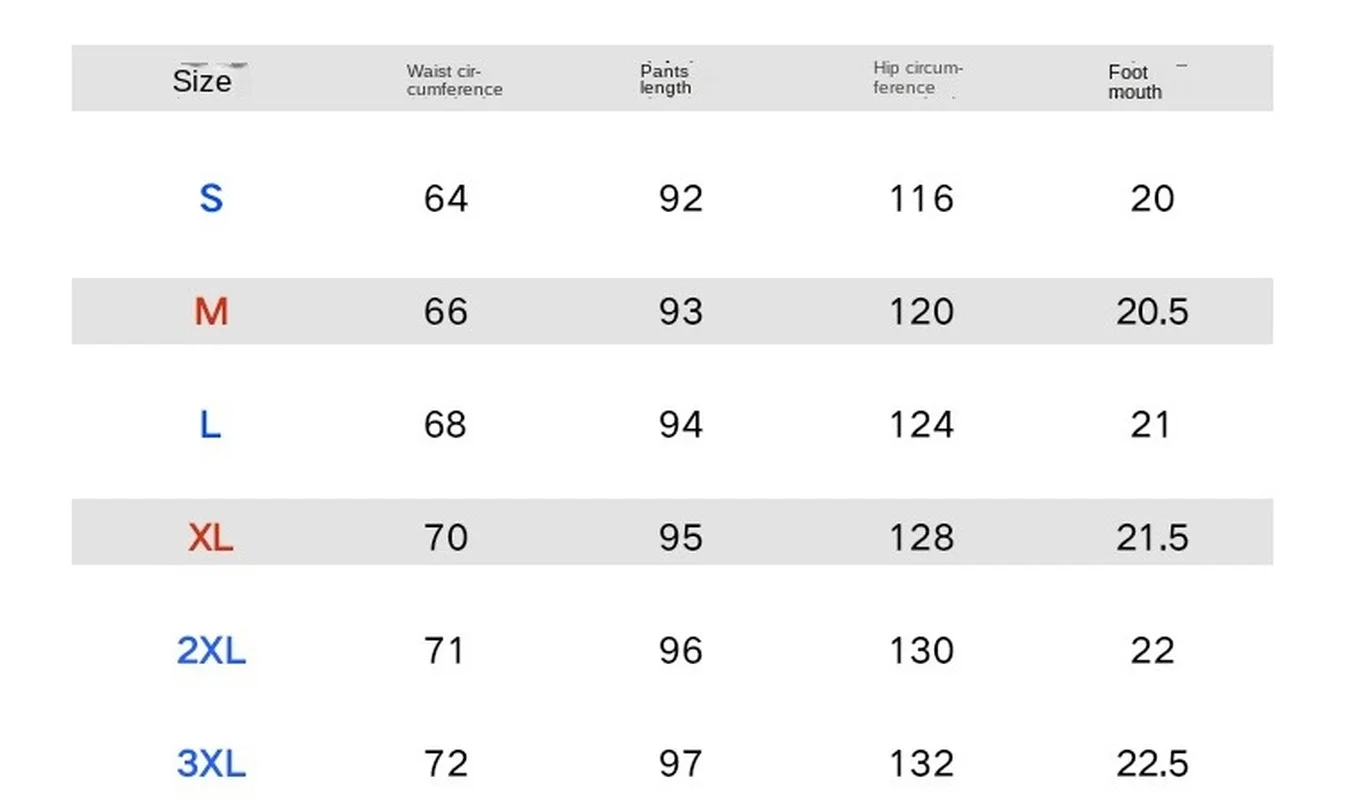Image resolution: width=1345 pixels, height=800 pixels.
Task: Click the Size column header
Action: [202, 80]
